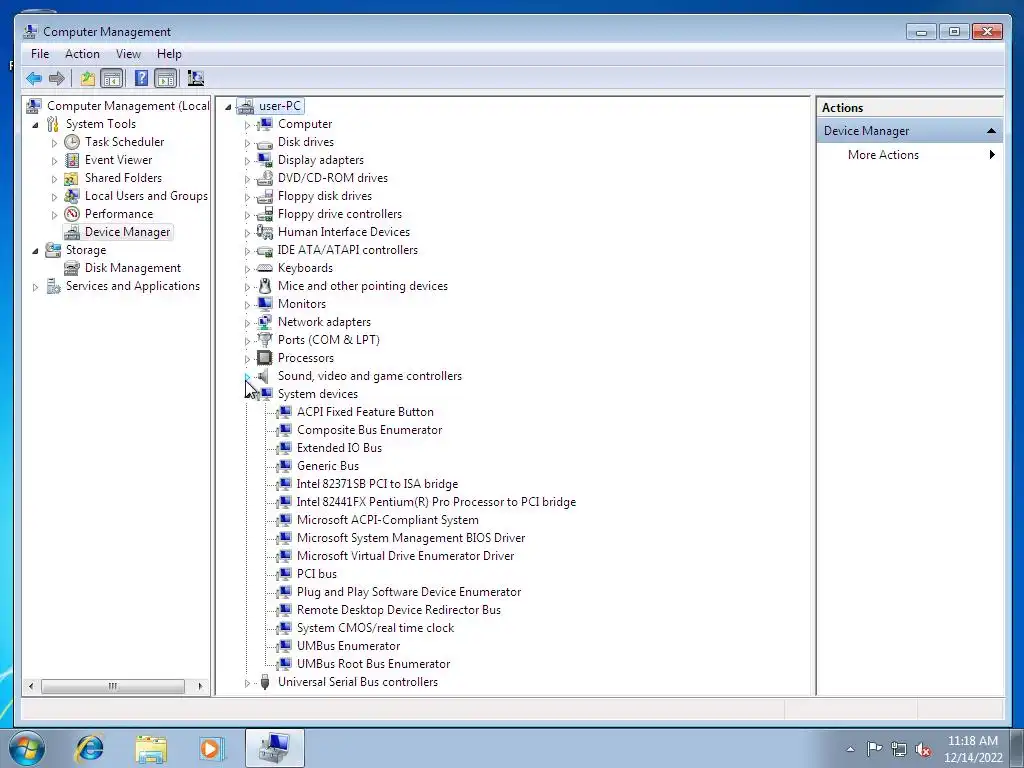
Task: Select Intel 82371SB PCI to ISA bridge
Action: click(377, 484)
